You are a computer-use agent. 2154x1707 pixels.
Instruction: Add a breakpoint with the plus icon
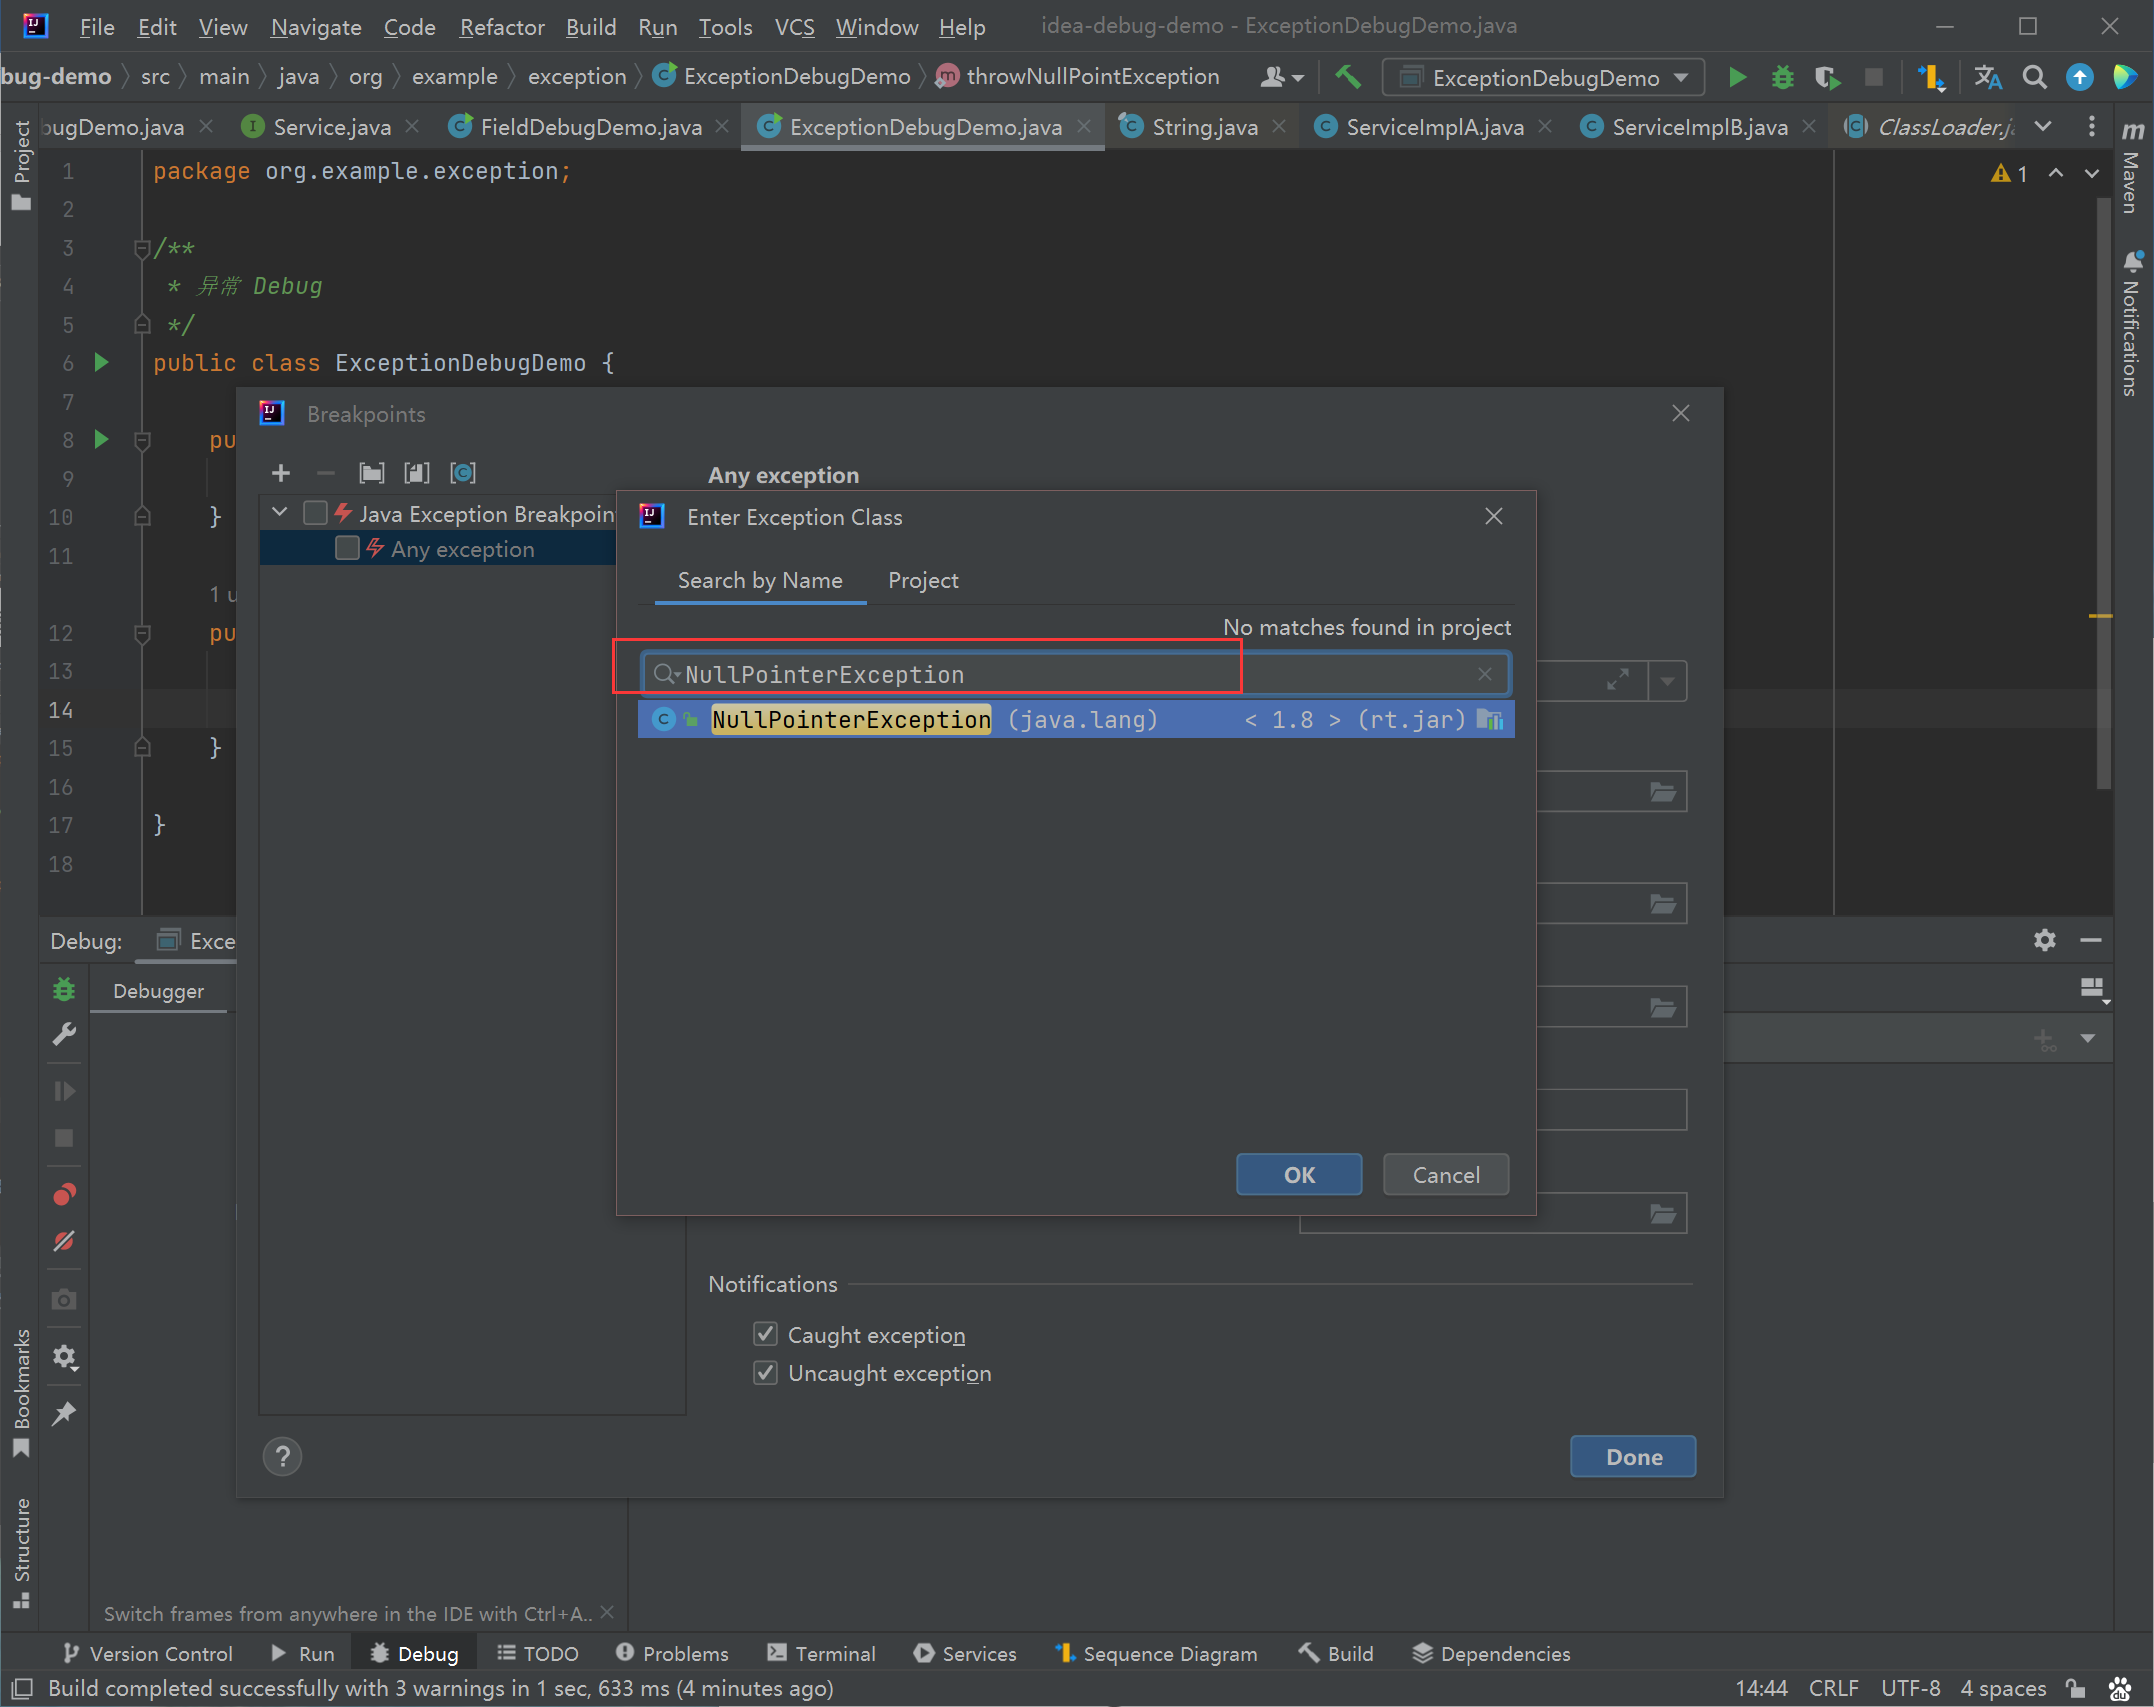click(x=281, y=473)
